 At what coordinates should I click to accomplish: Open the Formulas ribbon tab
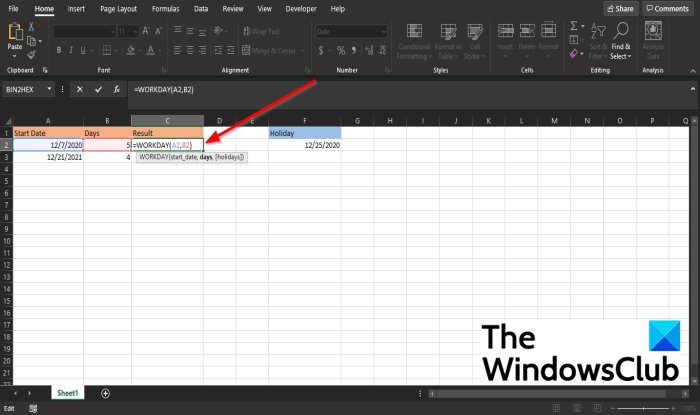point(166,9)
